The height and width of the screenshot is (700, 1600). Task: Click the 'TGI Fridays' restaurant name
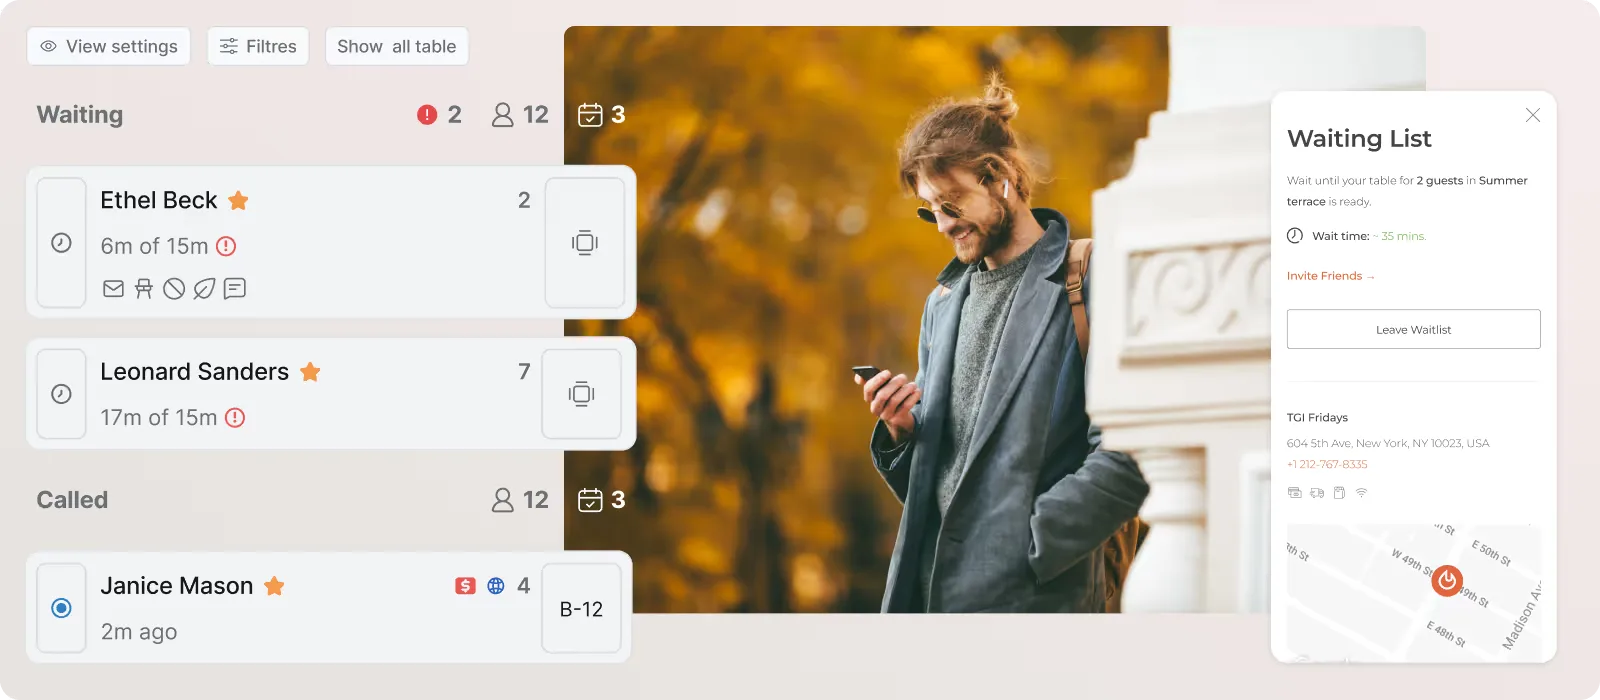pyautogui.click(x=1317, y=418)
